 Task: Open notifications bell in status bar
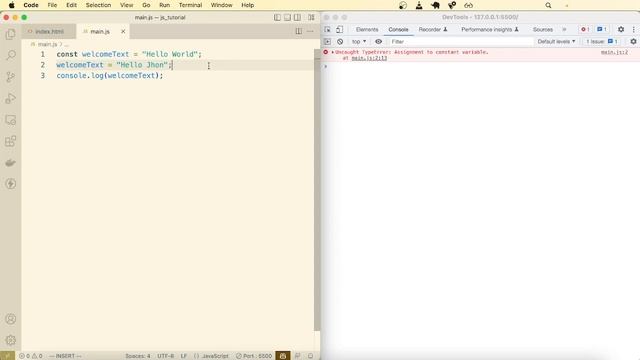pos(311,356)
